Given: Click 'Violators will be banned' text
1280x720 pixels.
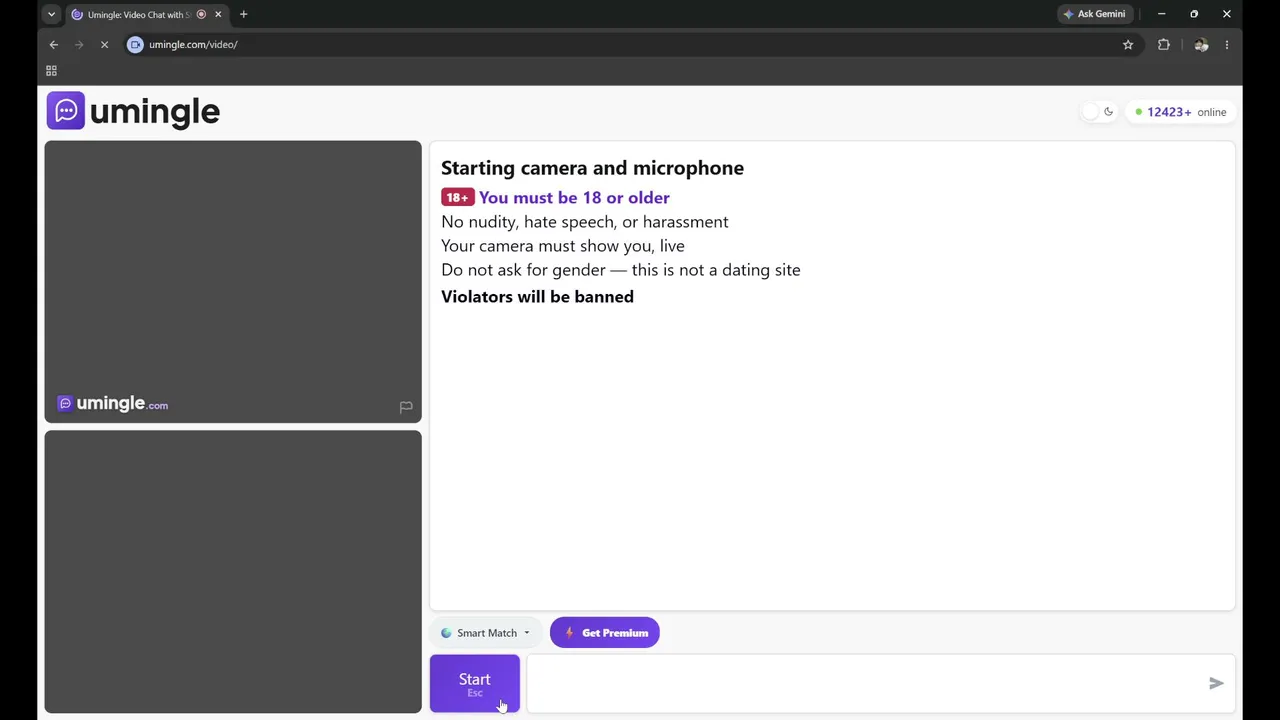Looking at the screenshot, I should (x=537, y=297).
